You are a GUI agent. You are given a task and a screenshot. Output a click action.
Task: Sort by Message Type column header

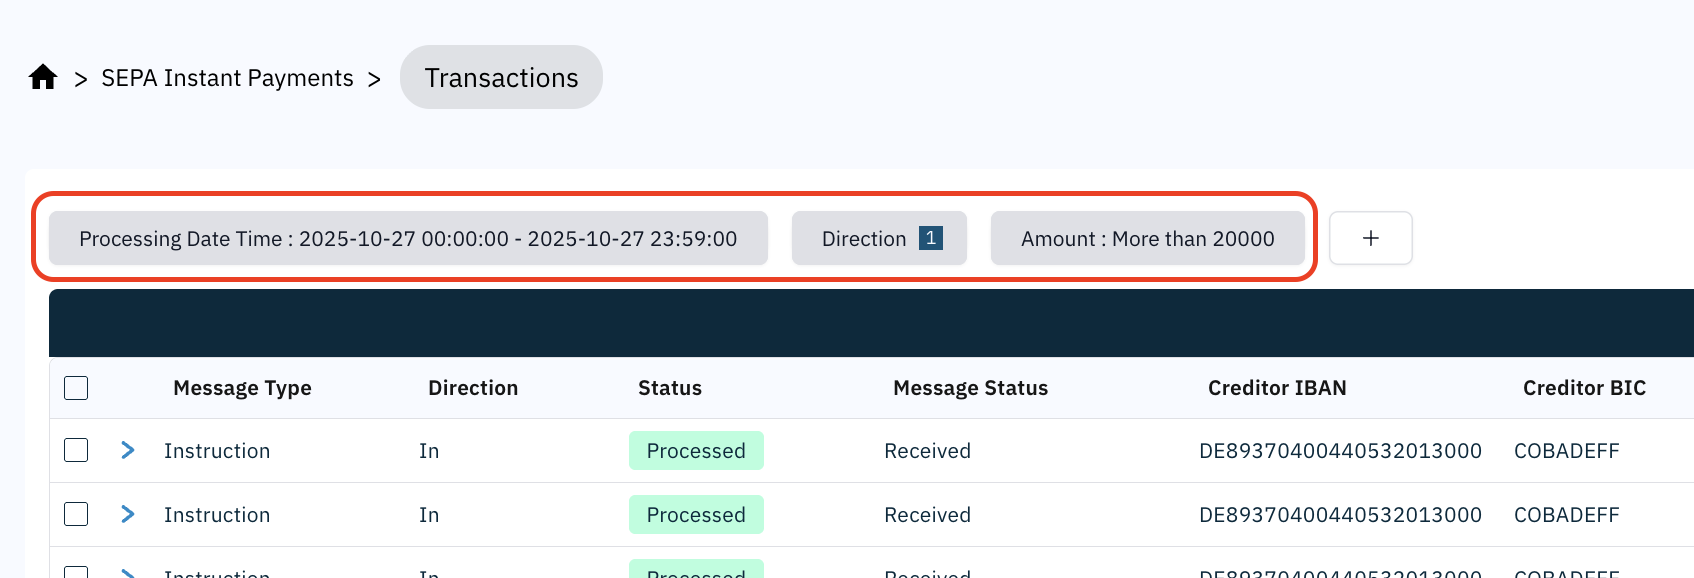242,388
